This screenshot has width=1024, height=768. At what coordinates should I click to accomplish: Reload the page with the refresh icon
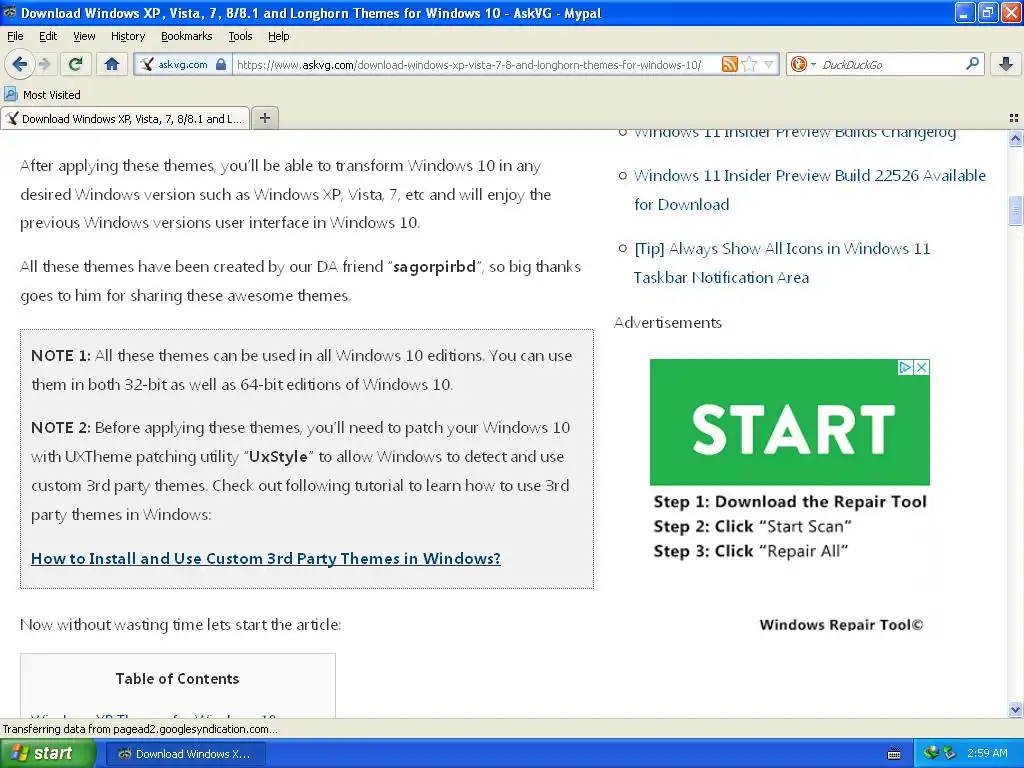pos(76,64)
